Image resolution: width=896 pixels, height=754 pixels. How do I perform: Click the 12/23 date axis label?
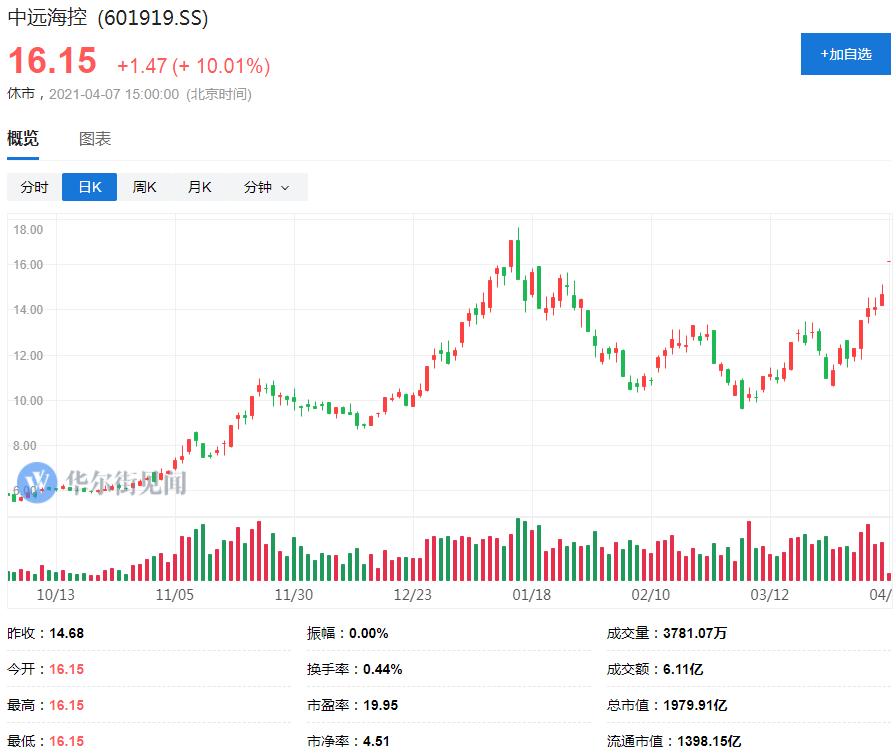click(413, 595)
